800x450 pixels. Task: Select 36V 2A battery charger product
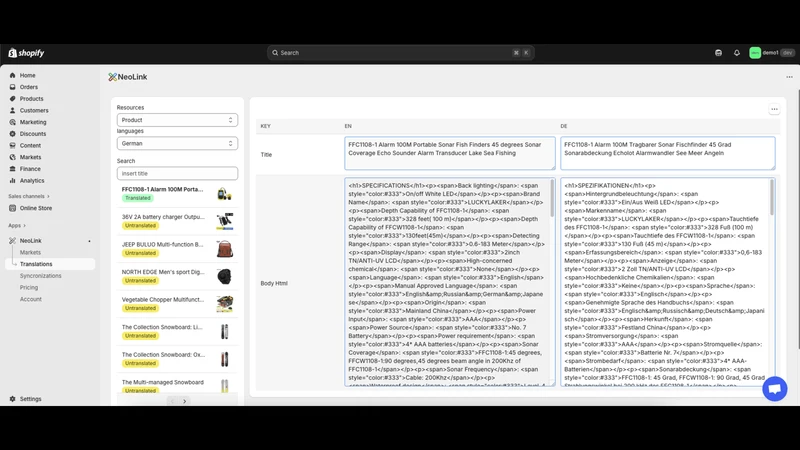(x=177, y=221)
